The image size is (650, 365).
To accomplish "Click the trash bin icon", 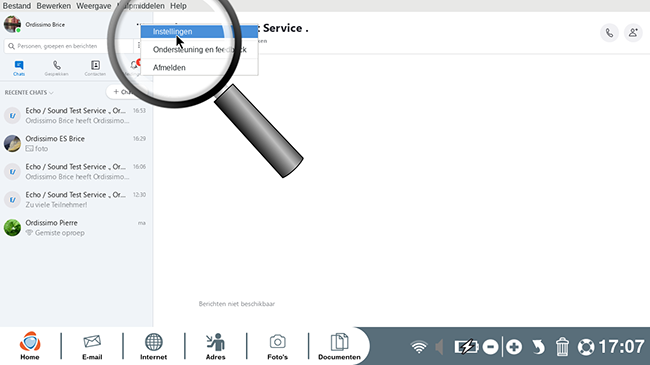I will [x=562, y=347].
